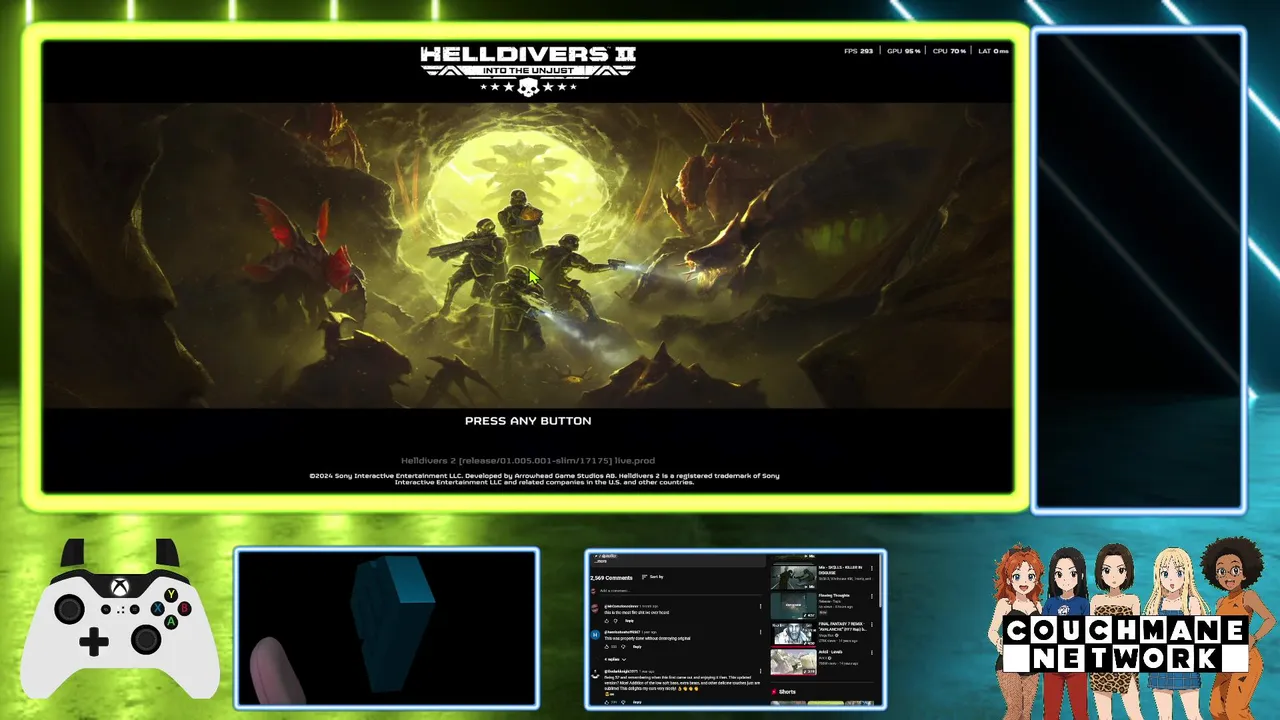Expand description with the ...more link
The height and width of the screenshot is (720, 1280).
click(x=600, y=561)
